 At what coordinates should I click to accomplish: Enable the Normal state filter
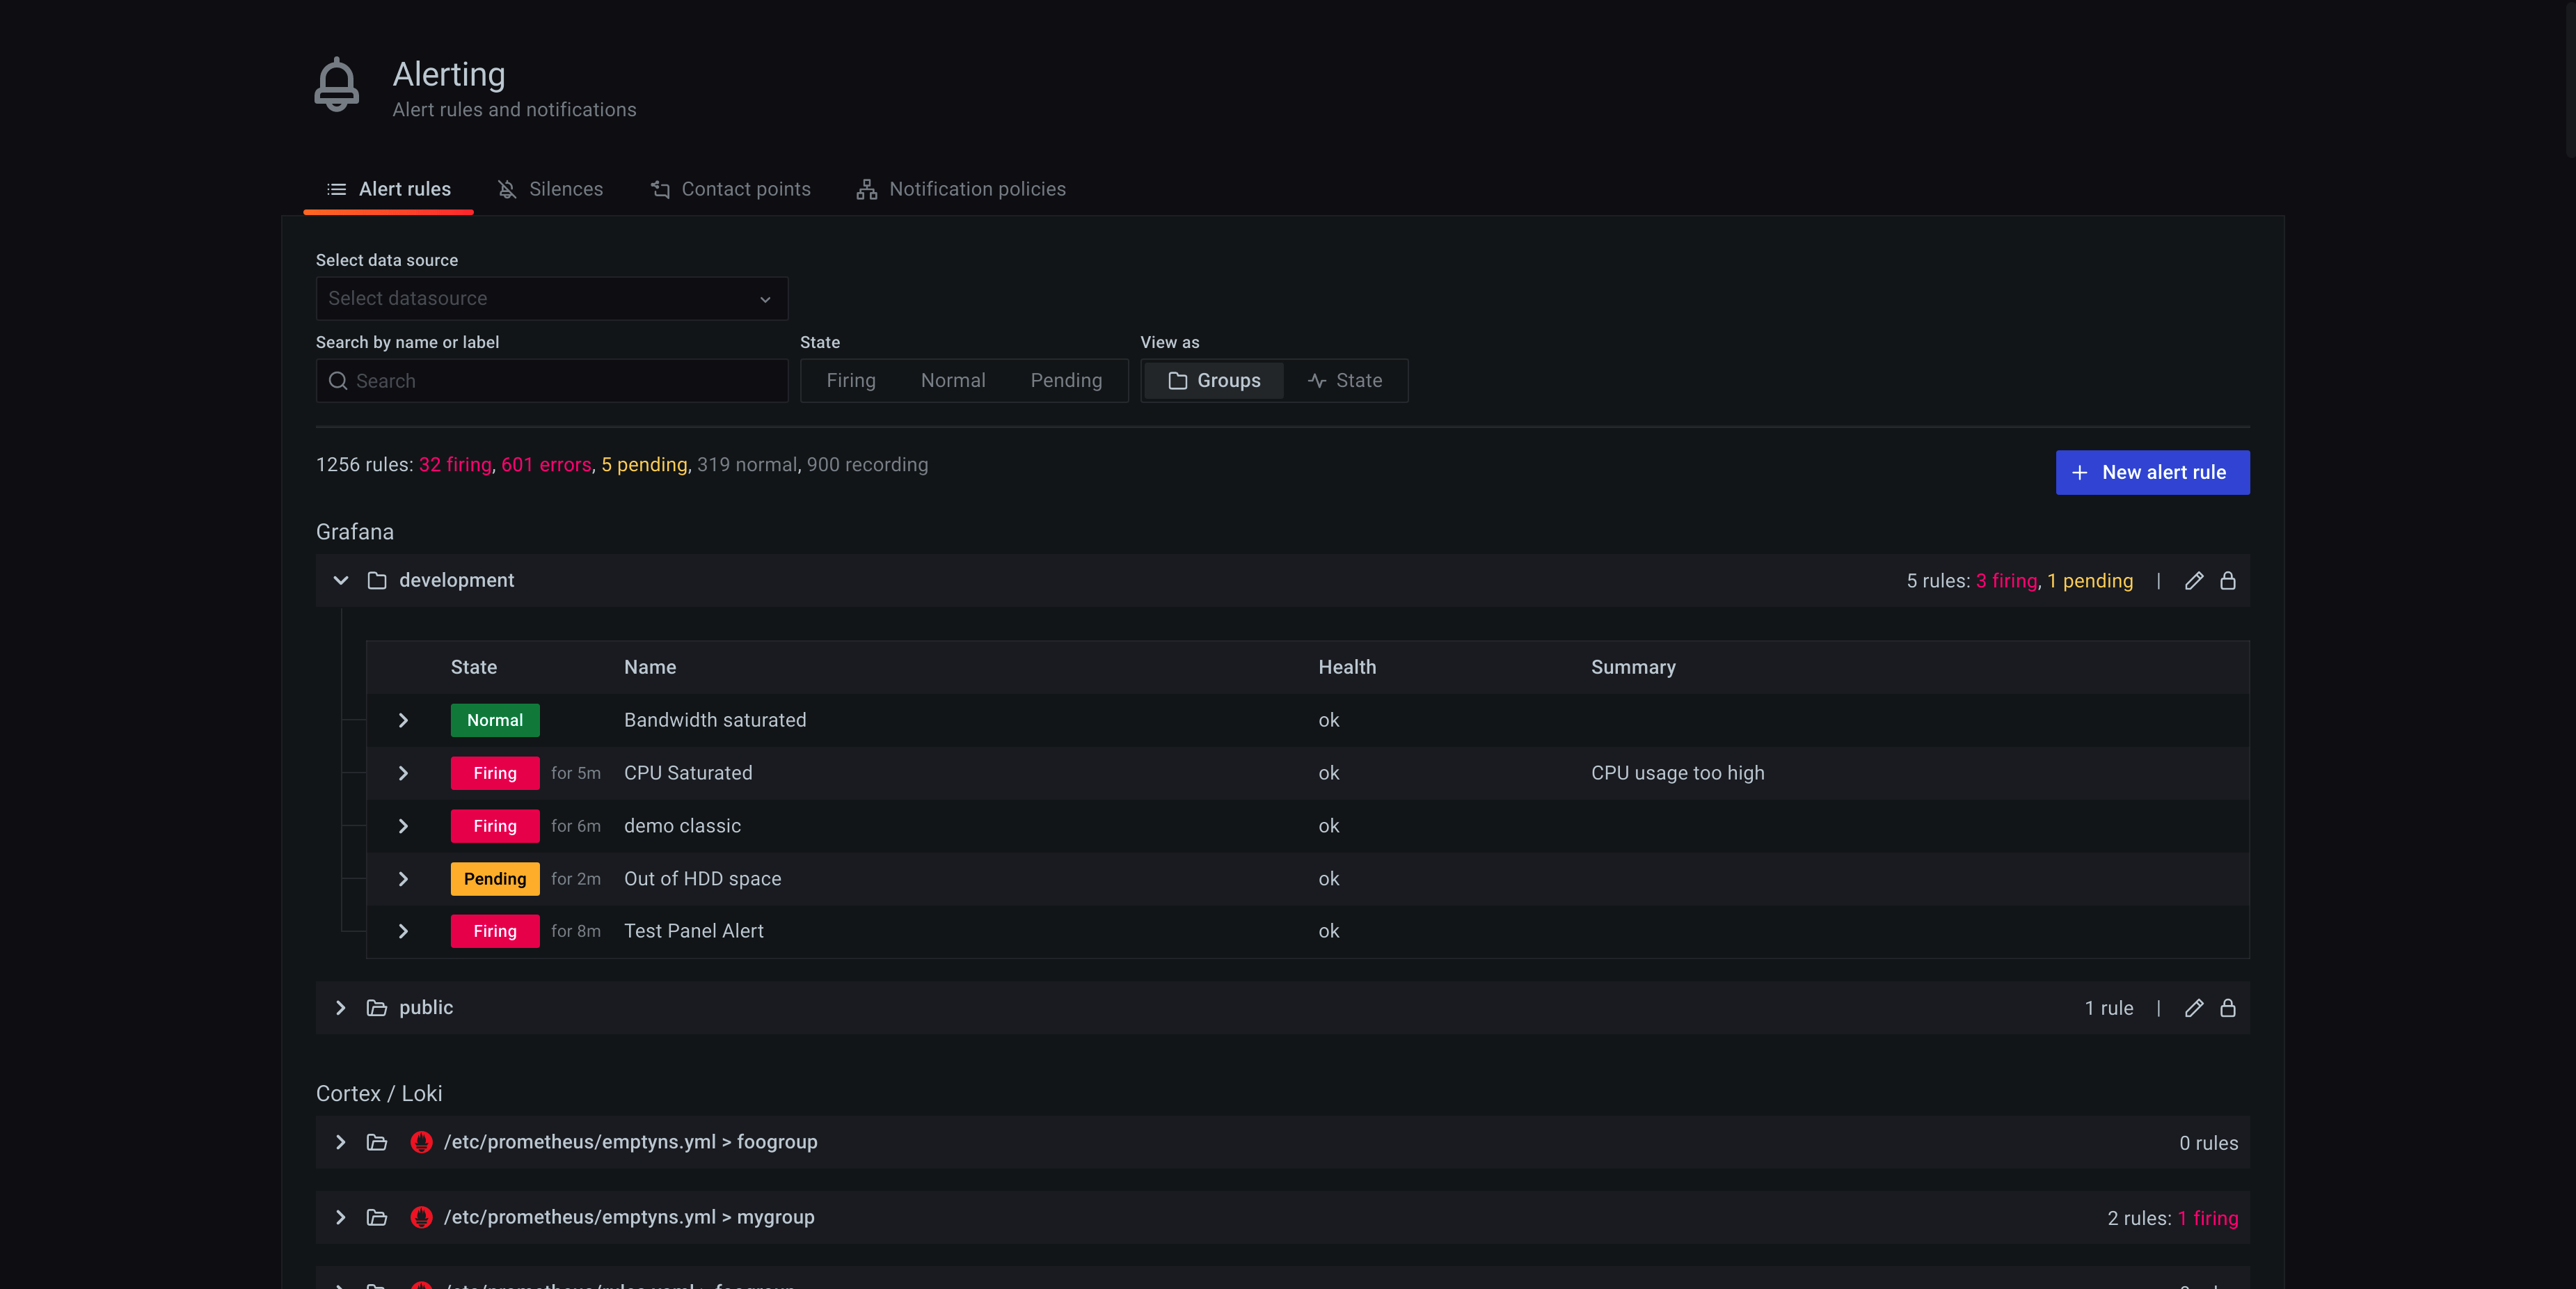coord(952,380)
